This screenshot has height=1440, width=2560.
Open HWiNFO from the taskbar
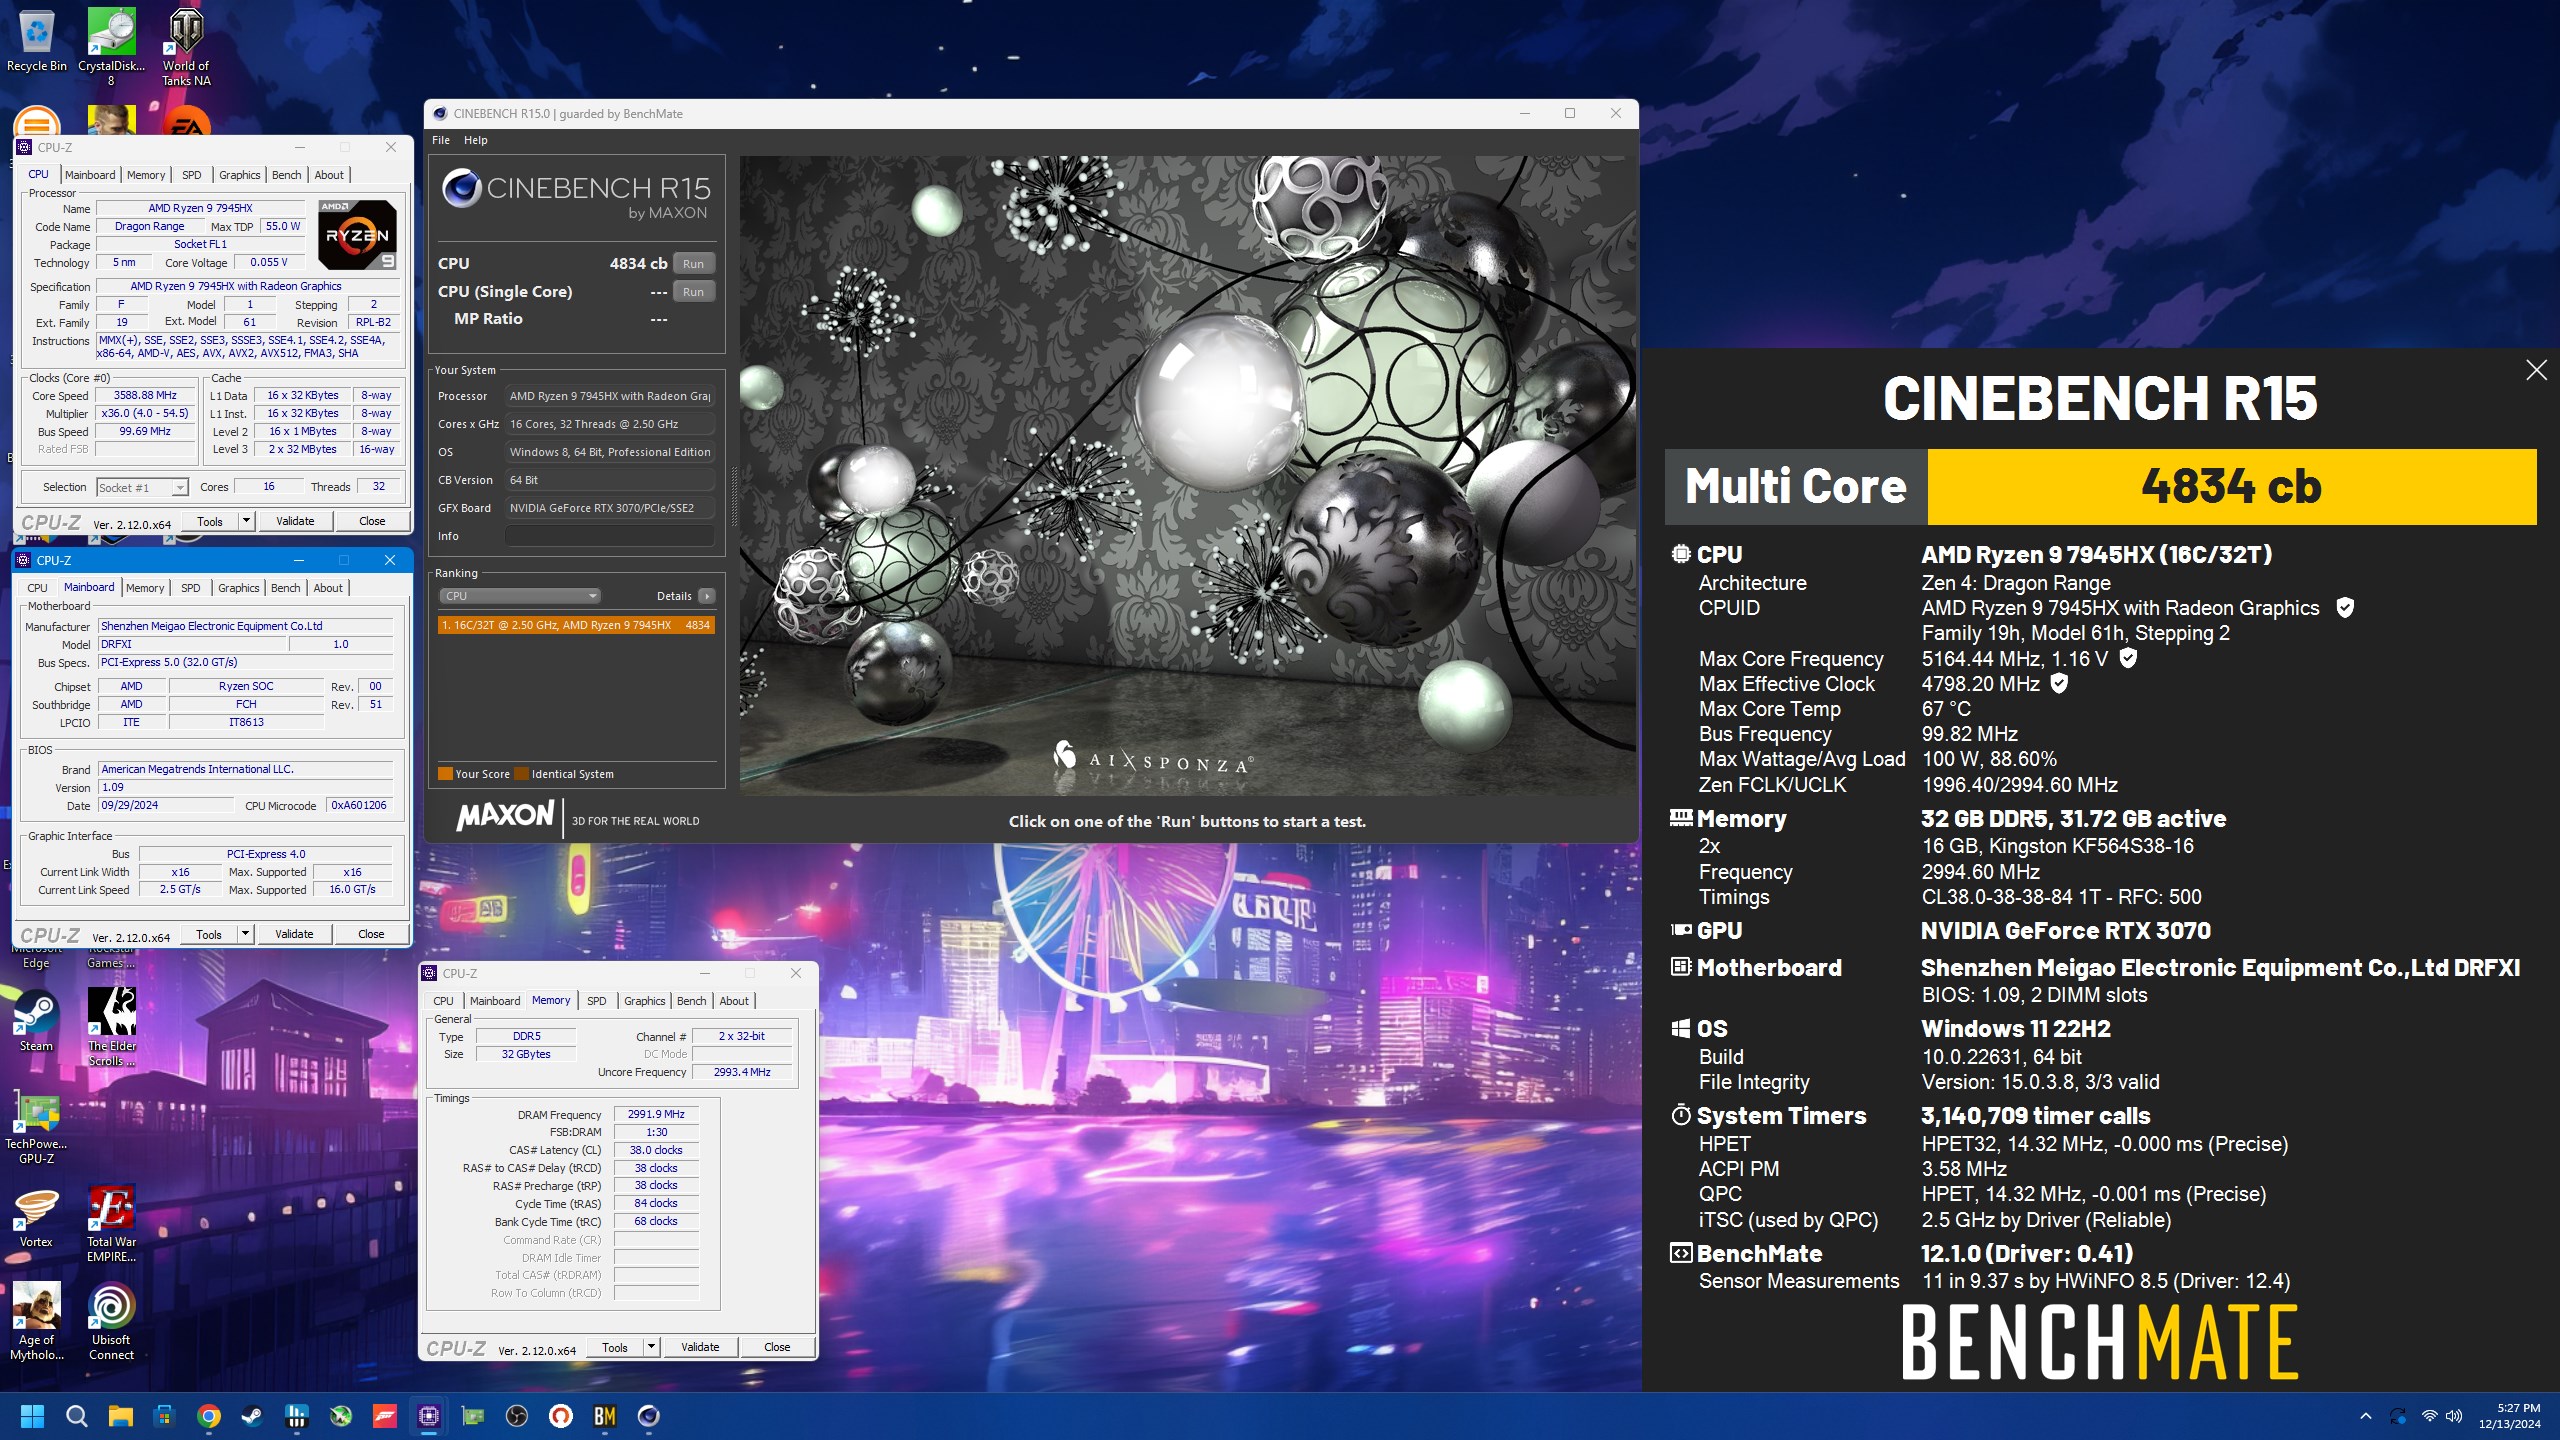point(296,1416)
